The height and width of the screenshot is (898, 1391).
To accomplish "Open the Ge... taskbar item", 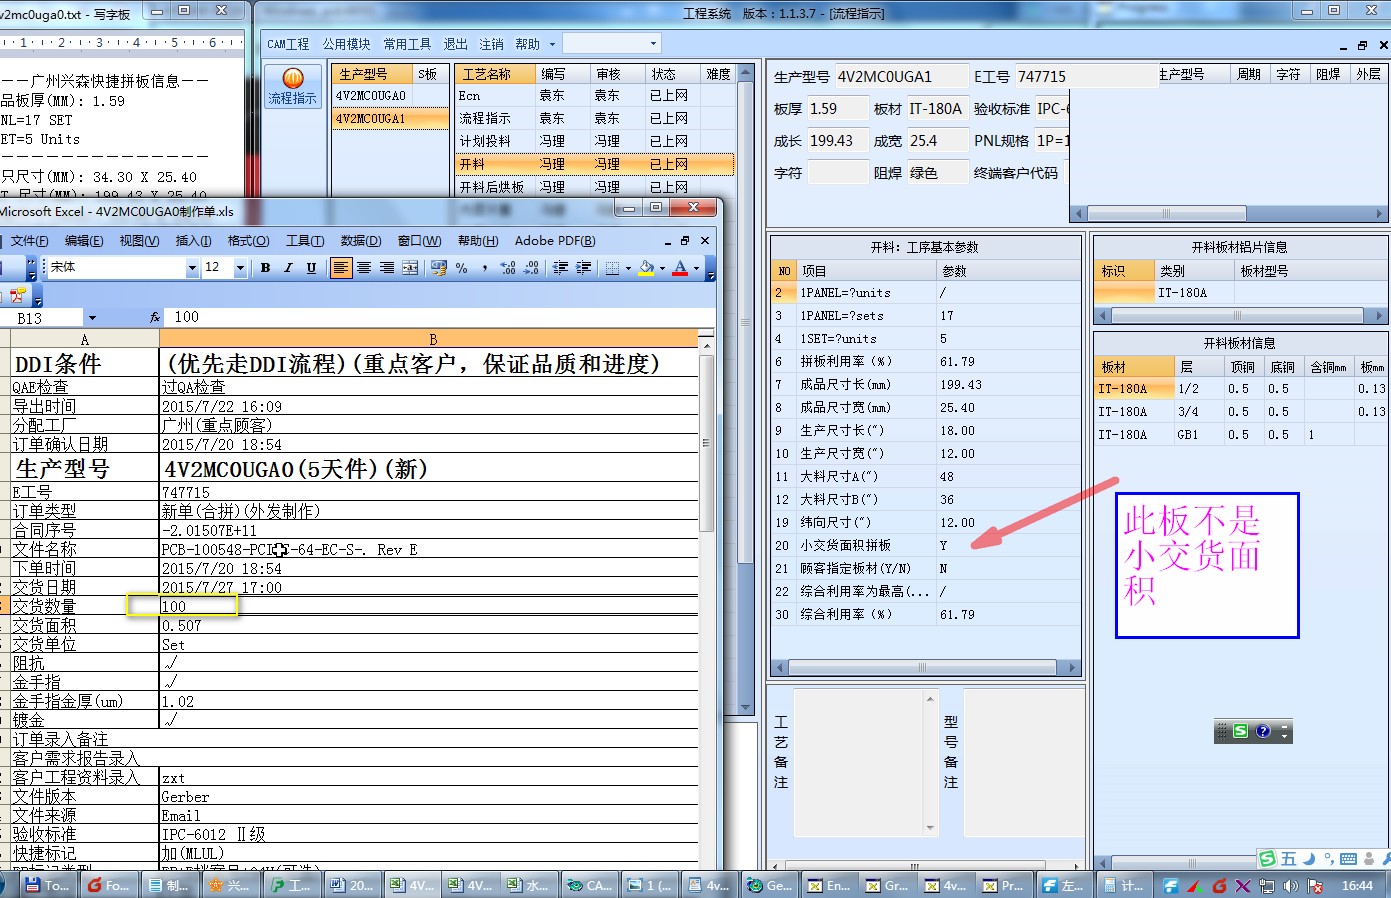I will [770, 885].
